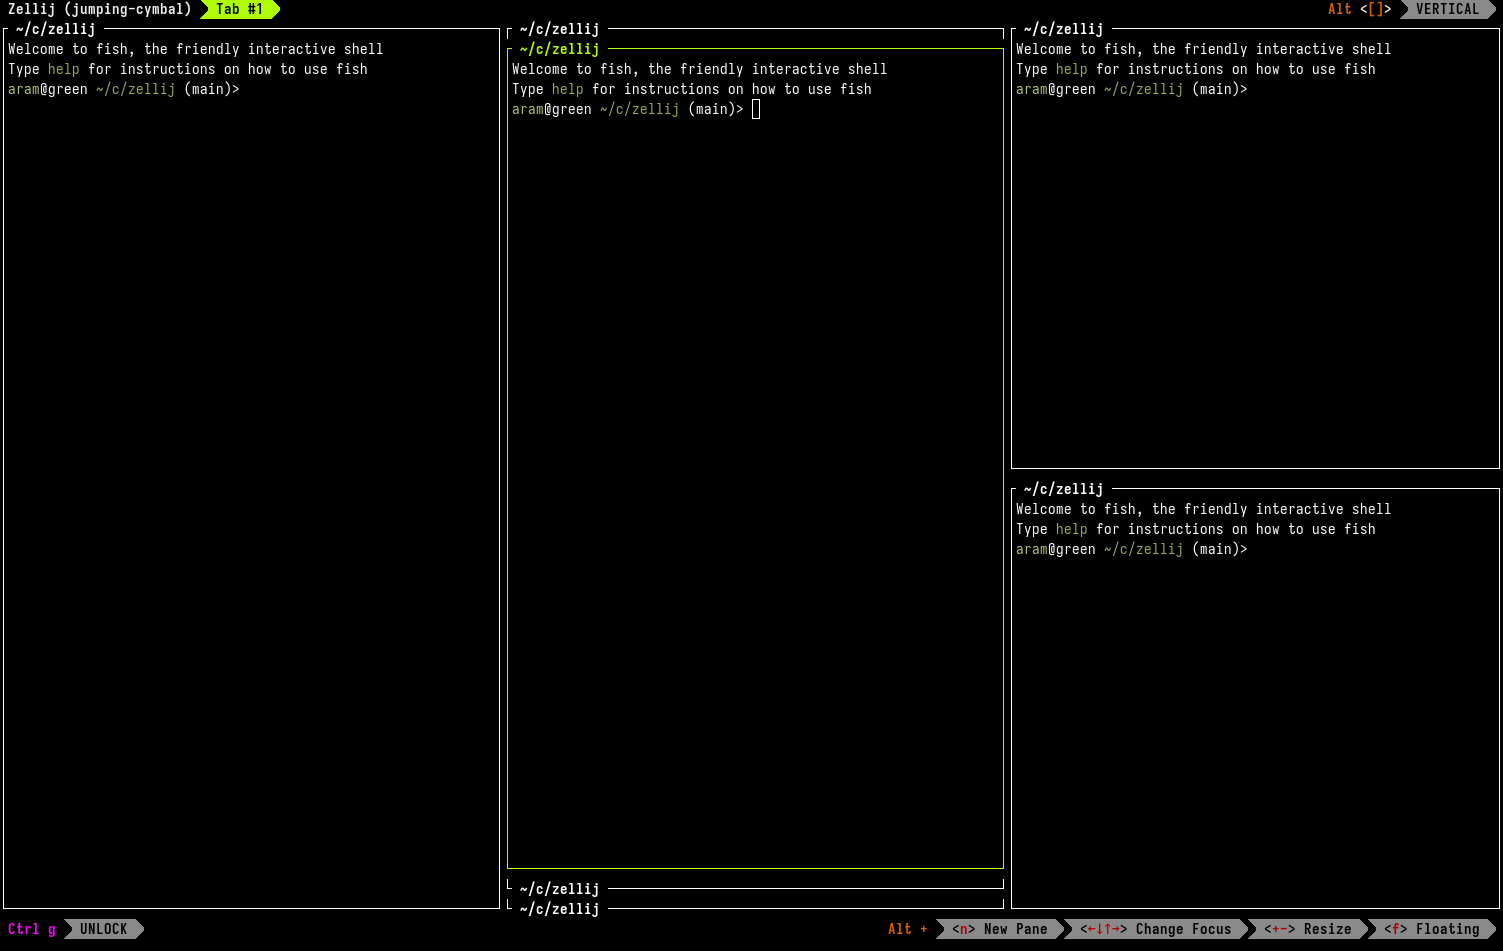Focus the shell prompt in the left pane
This screenshot has height=951, width=1503.
[124, 89]
